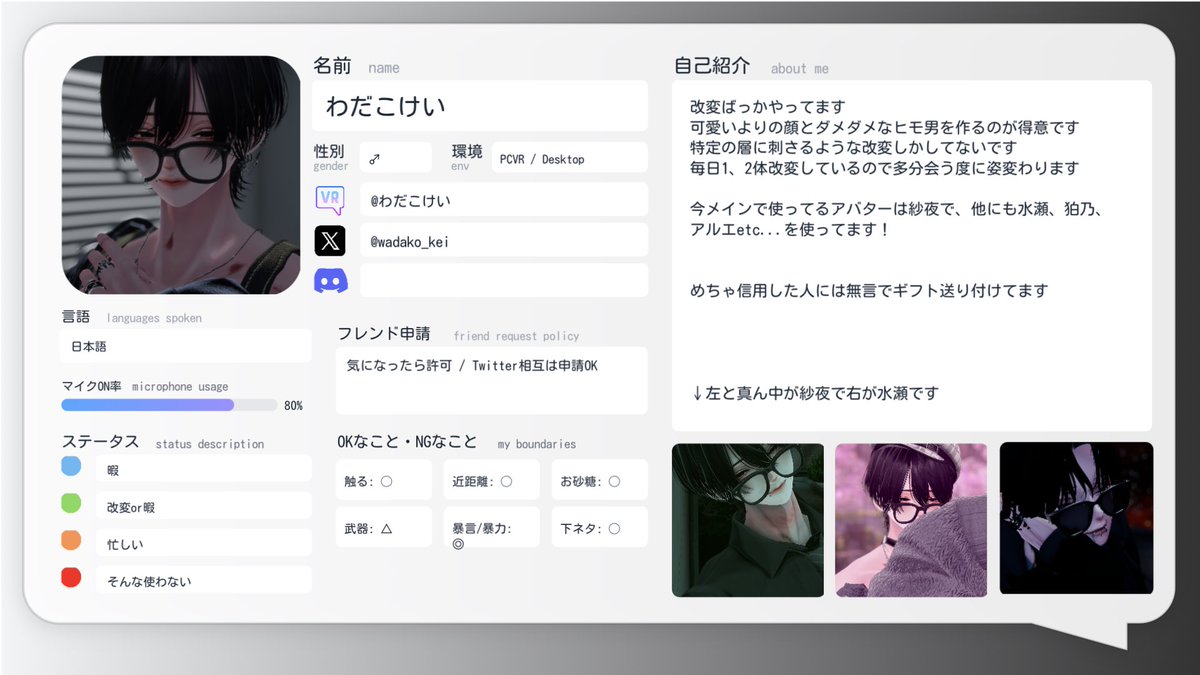Screen dimensions: 1200x675
Task: Click the boundary box 暴言/暴力: ◎
Action: coord(491,527)
